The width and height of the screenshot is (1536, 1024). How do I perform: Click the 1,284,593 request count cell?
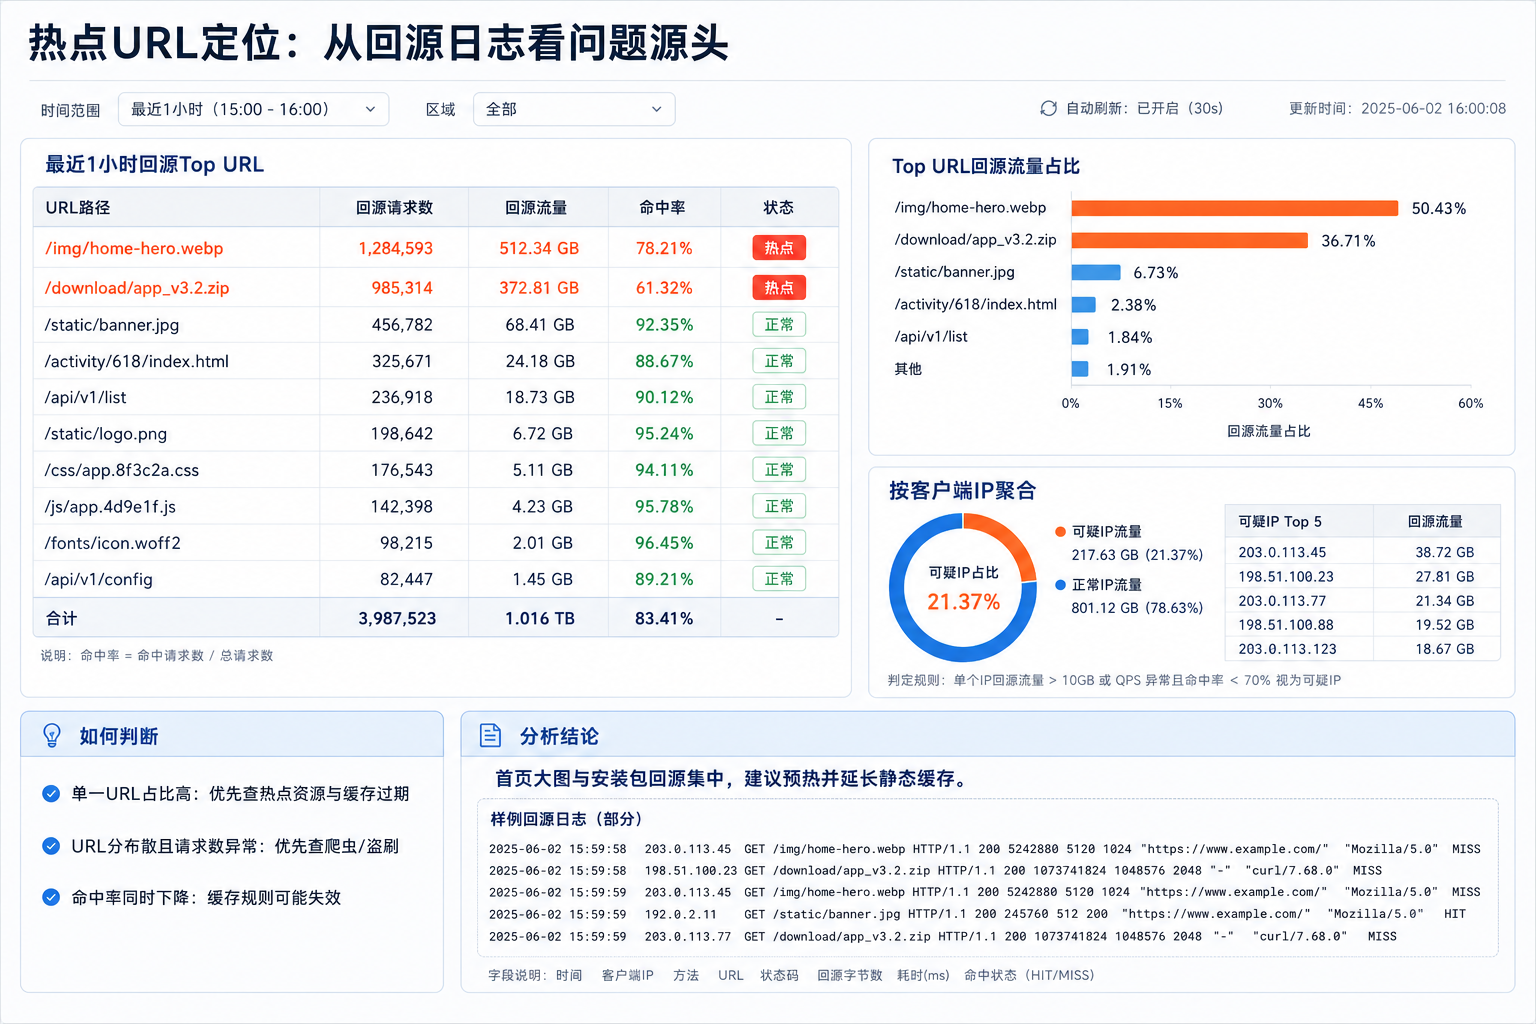coord(396,248)
